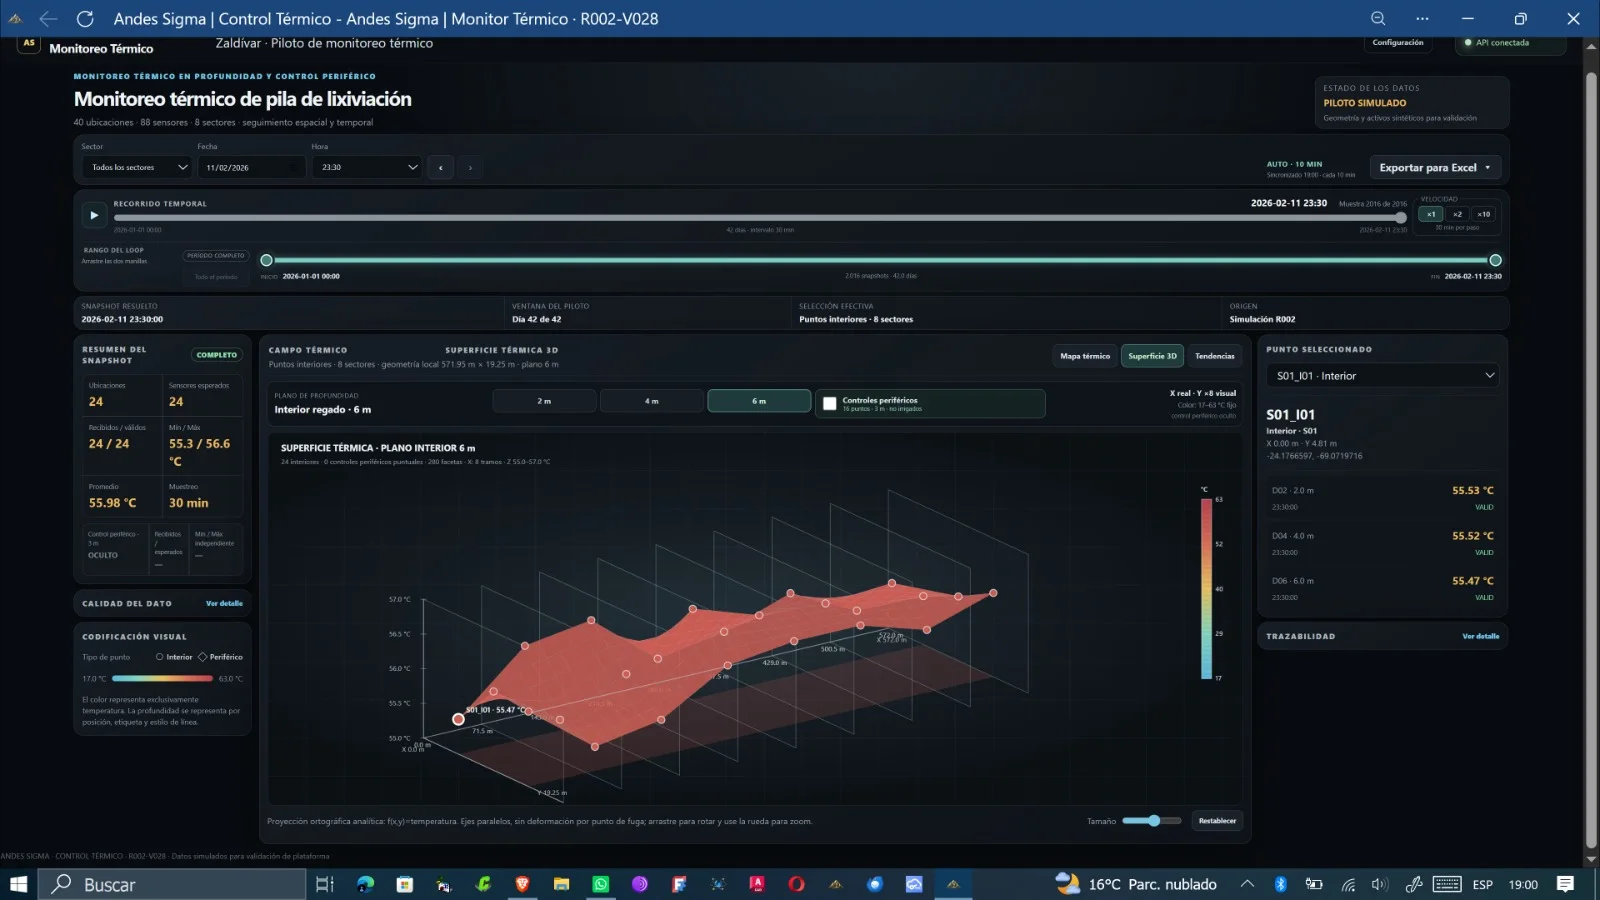This screenshot has height=900, width=1600.
Task: Click the Fecha field 11/02/2026
Action: [251, 167]
